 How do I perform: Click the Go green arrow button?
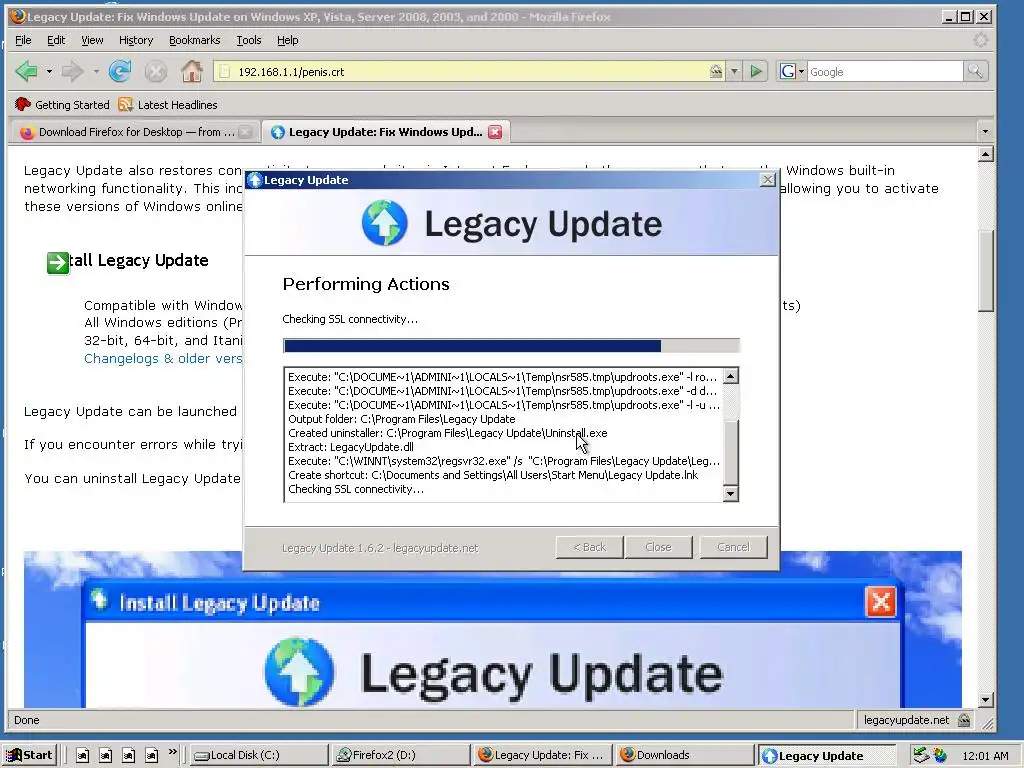[x=756, y=71]
